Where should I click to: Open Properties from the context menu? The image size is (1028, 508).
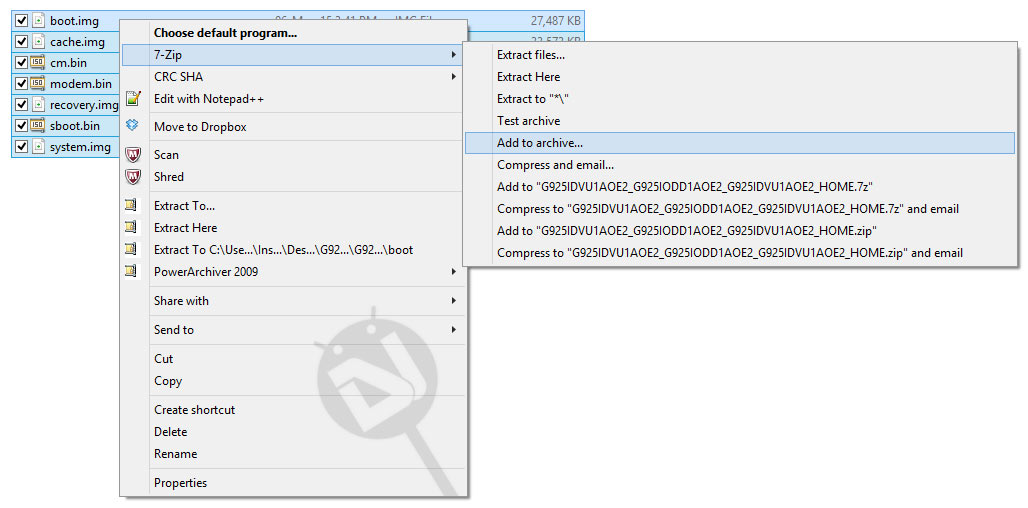[180, 483]
